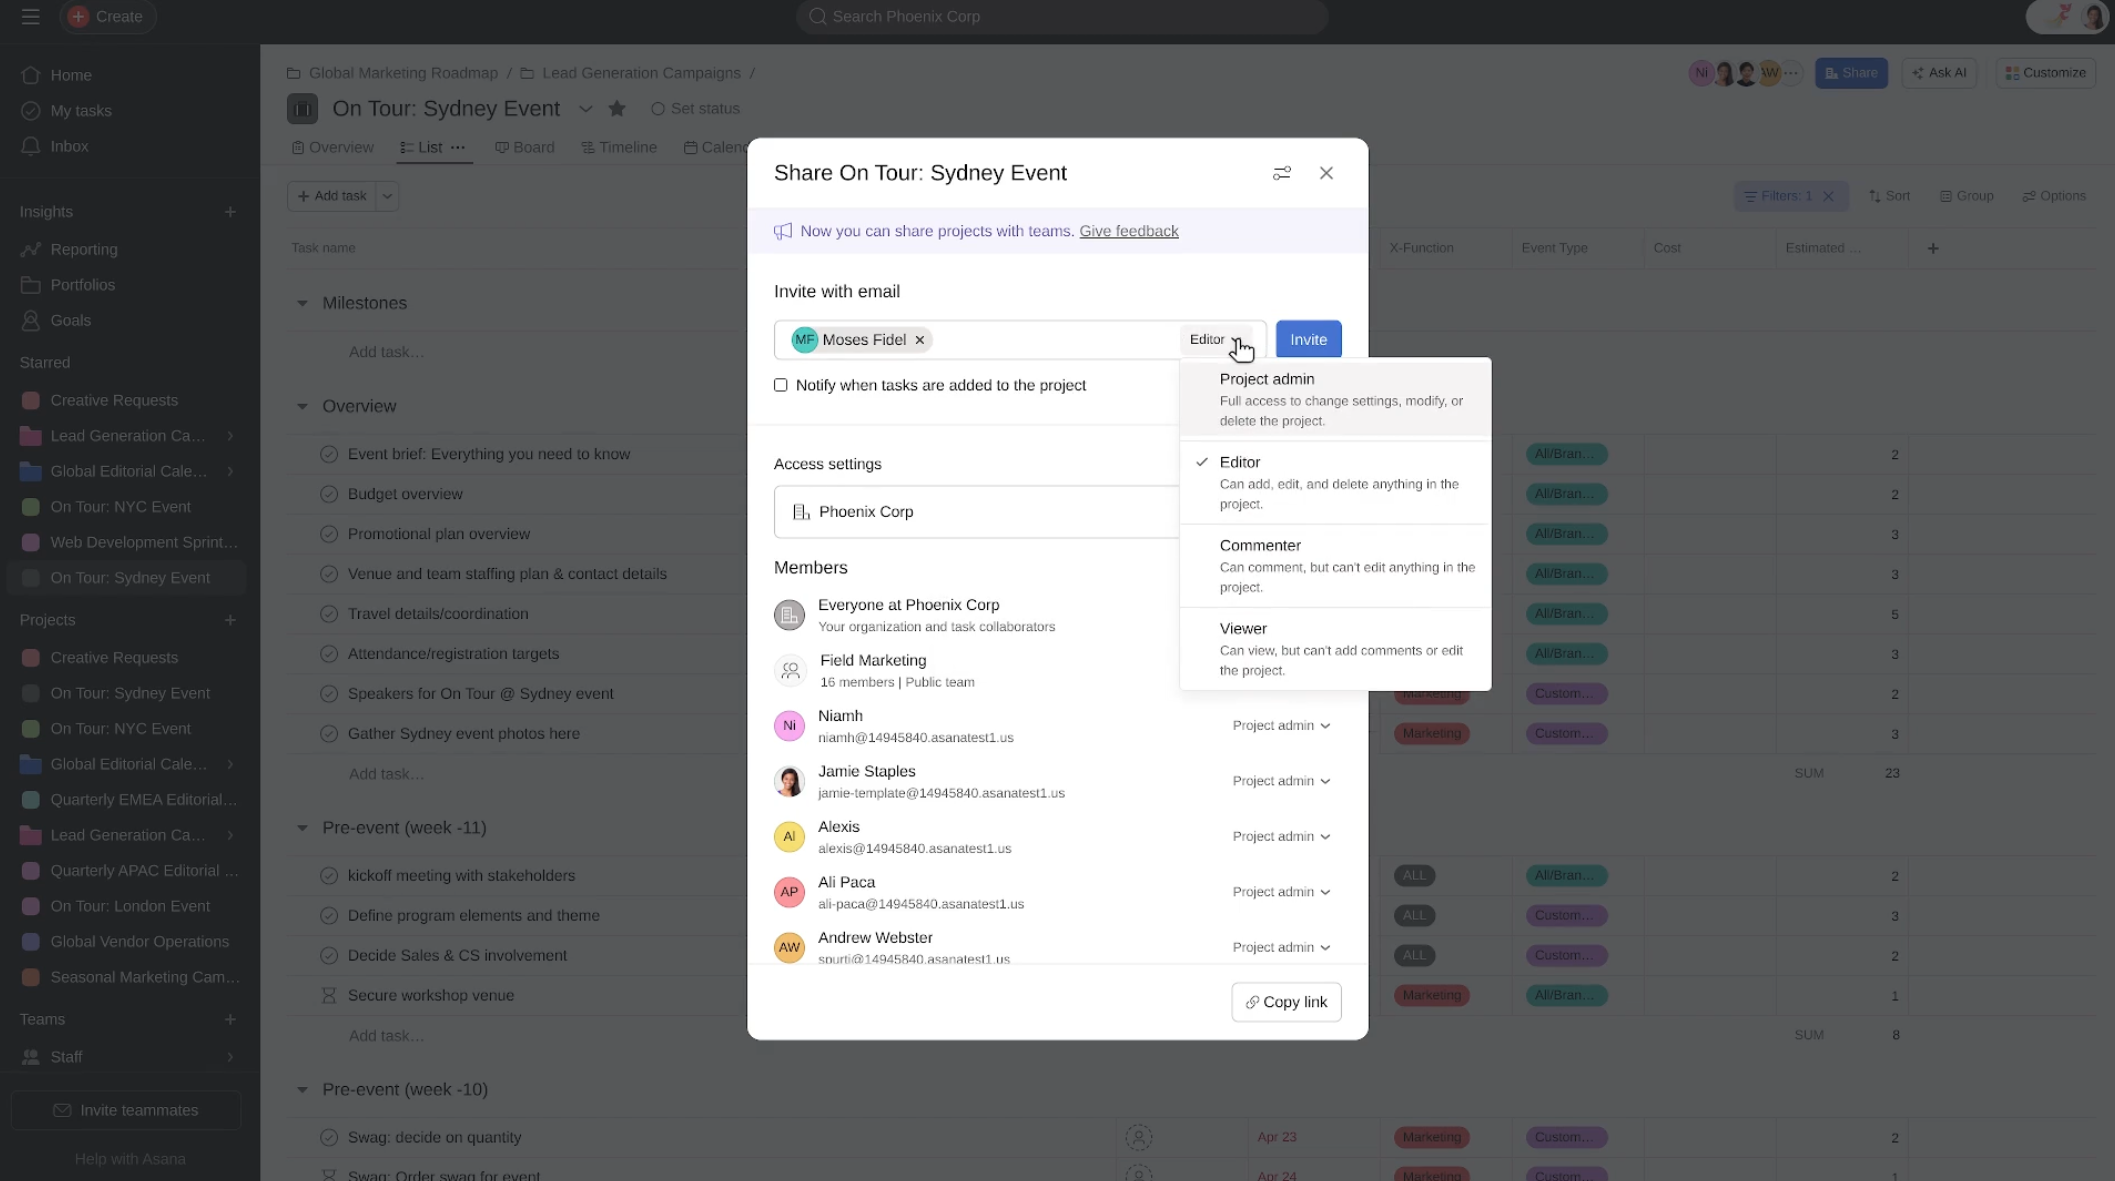Viewport: 2115px width, 1181px height.
Task: Mark kickoff meeting with stakeholders complete
Action: (x=330, y=875)
